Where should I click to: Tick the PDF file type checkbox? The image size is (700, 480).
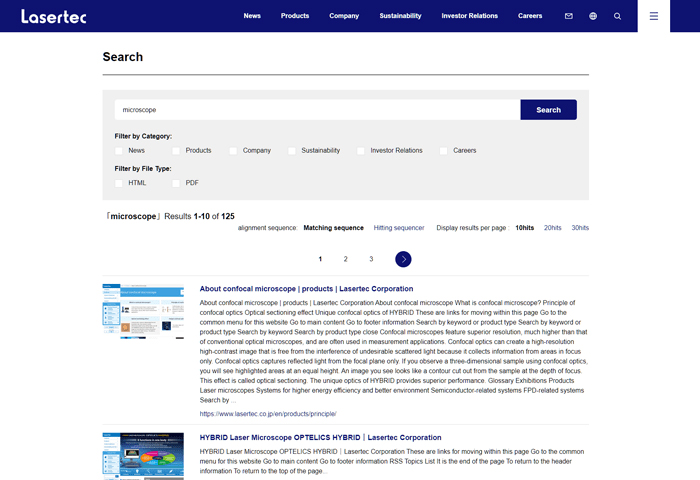[x=176, y=184]
